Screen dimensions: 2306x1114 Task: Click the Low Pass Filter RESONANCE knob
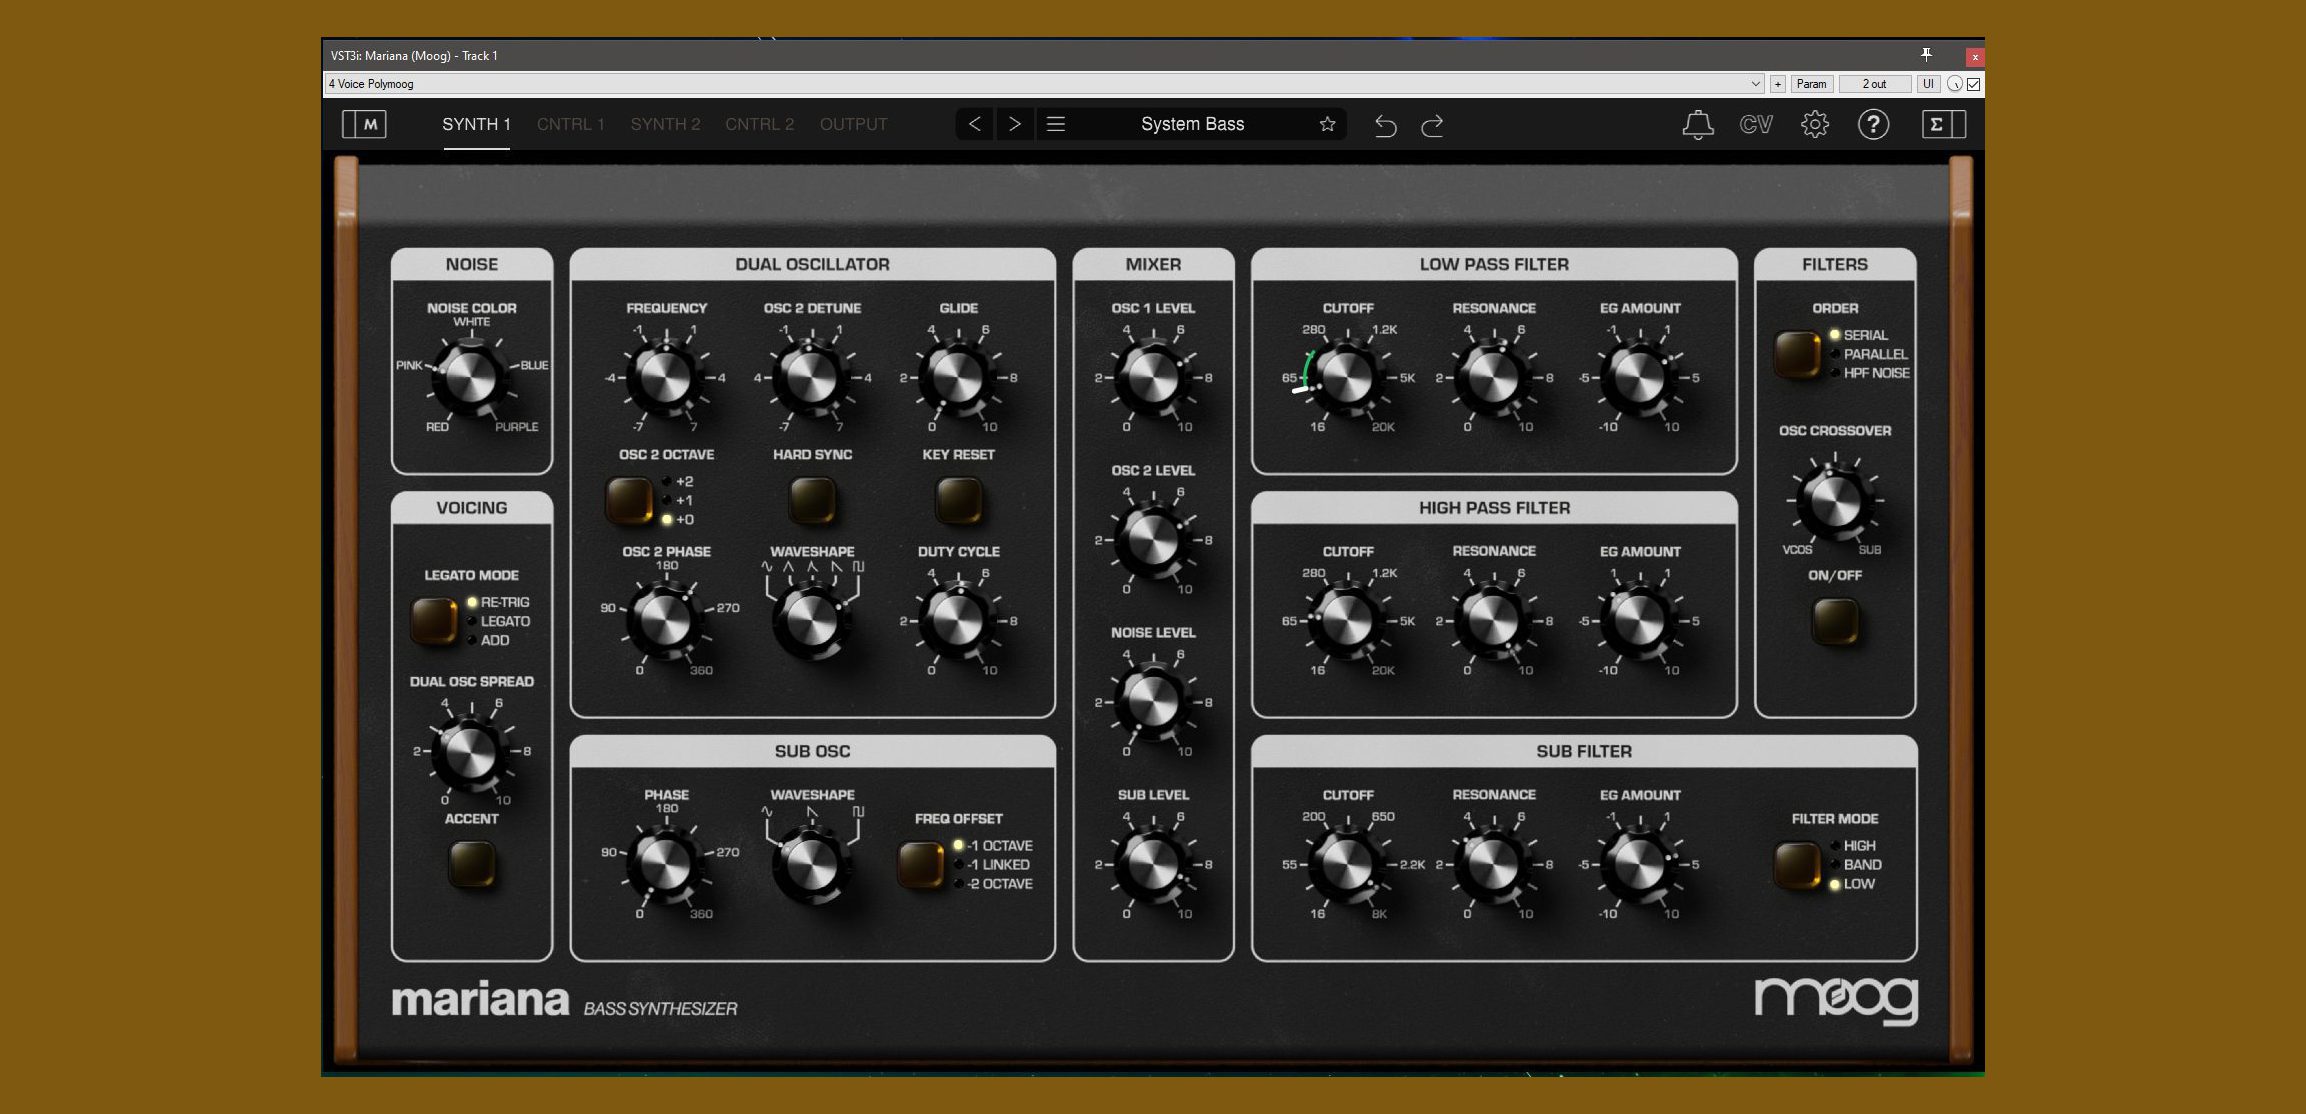point(1493,378)
